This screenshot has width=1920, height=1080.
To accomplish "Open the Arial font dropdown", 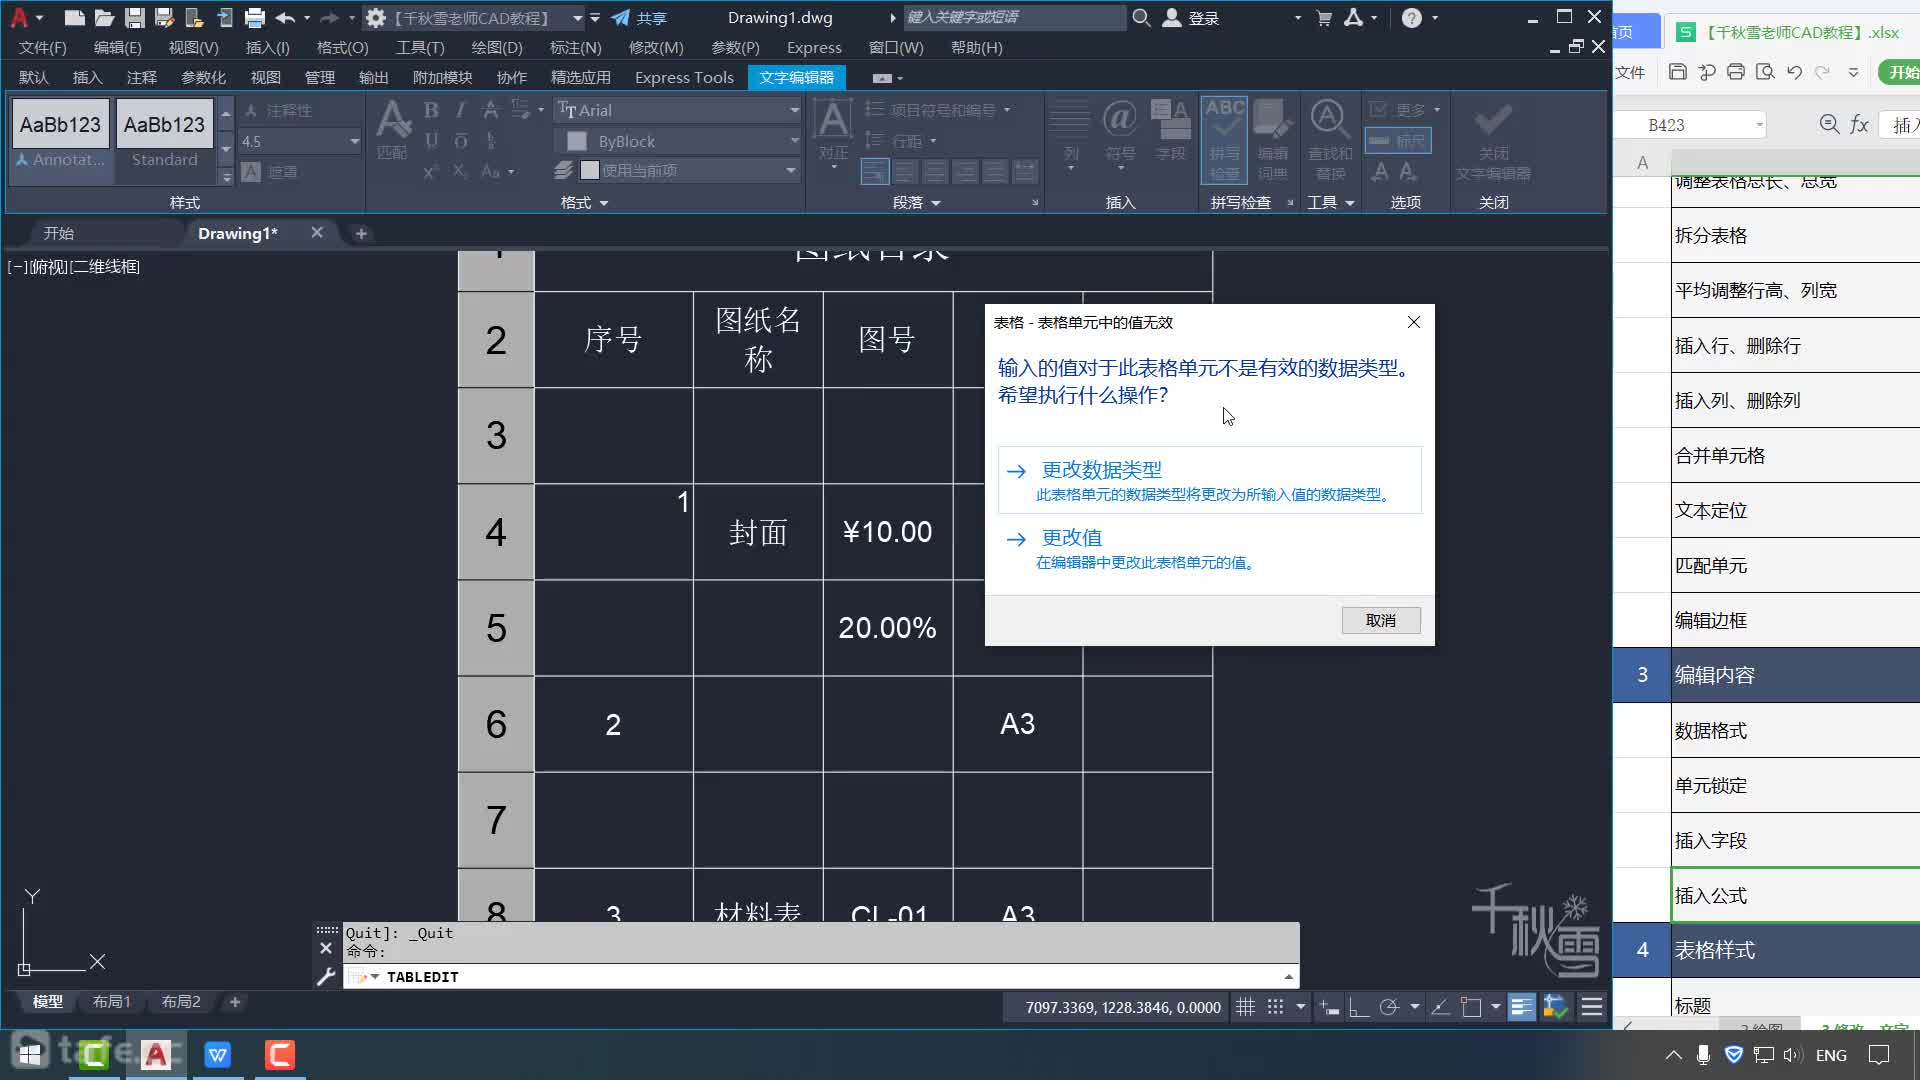I will (x=794, y=110).
